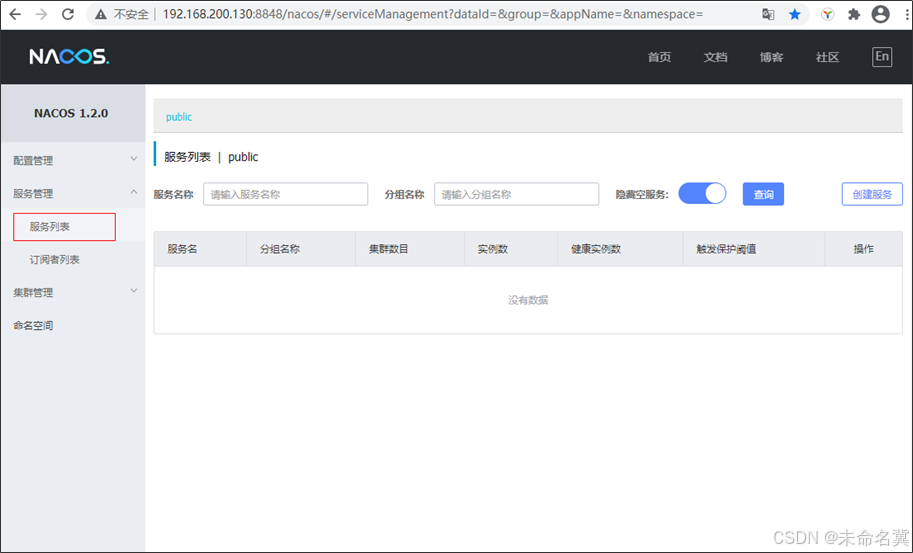Focus the 分组名称 input field
The height and width of the screenshot is (553, 913).
coord(516,194)
